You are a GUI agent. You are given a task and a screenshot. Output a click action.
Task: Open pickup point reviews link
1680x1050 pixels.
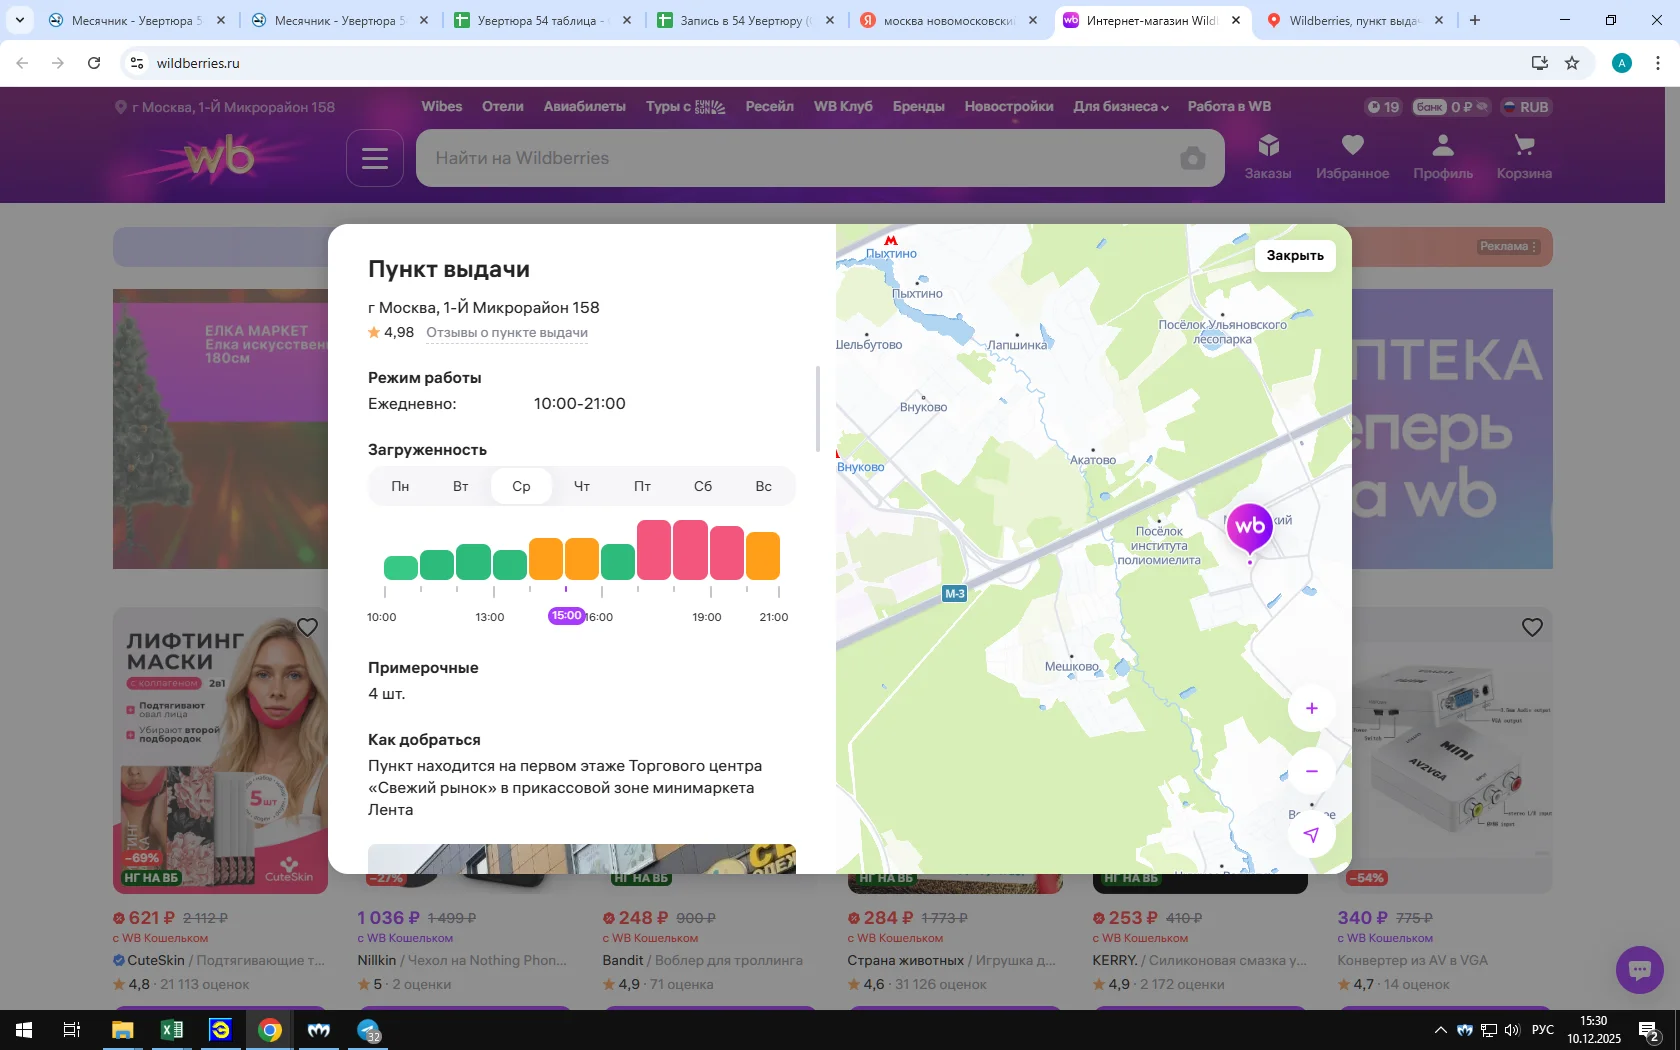(507, 333)
